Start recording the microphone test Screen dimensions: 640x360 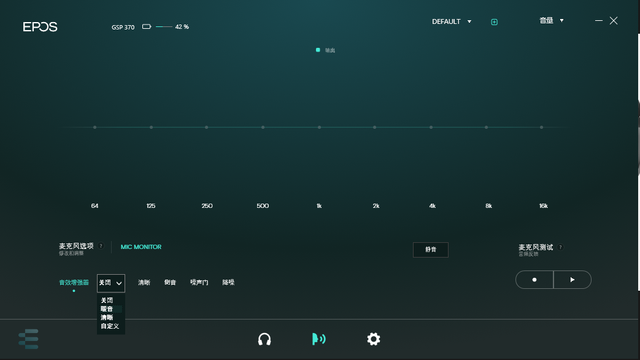(534, 280)
